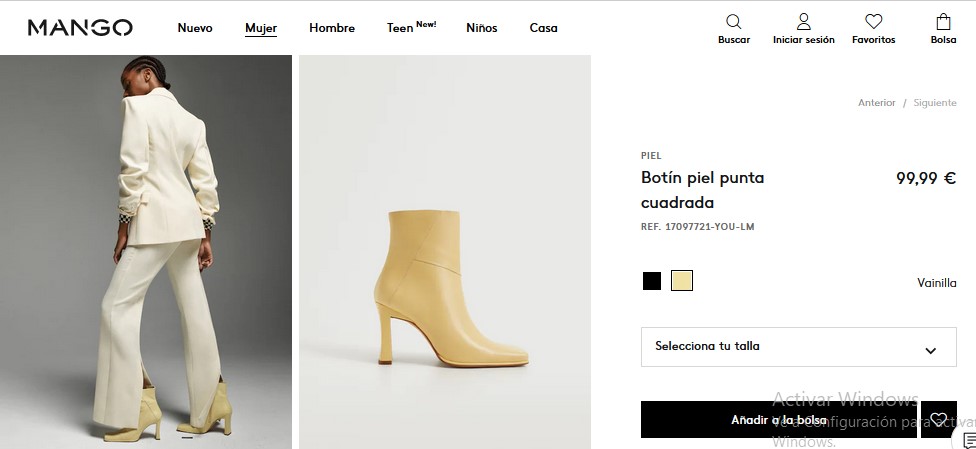This screenshot has width=976, height=449.
Task: Open search with the magnifier icon
Action: [733, 22]
